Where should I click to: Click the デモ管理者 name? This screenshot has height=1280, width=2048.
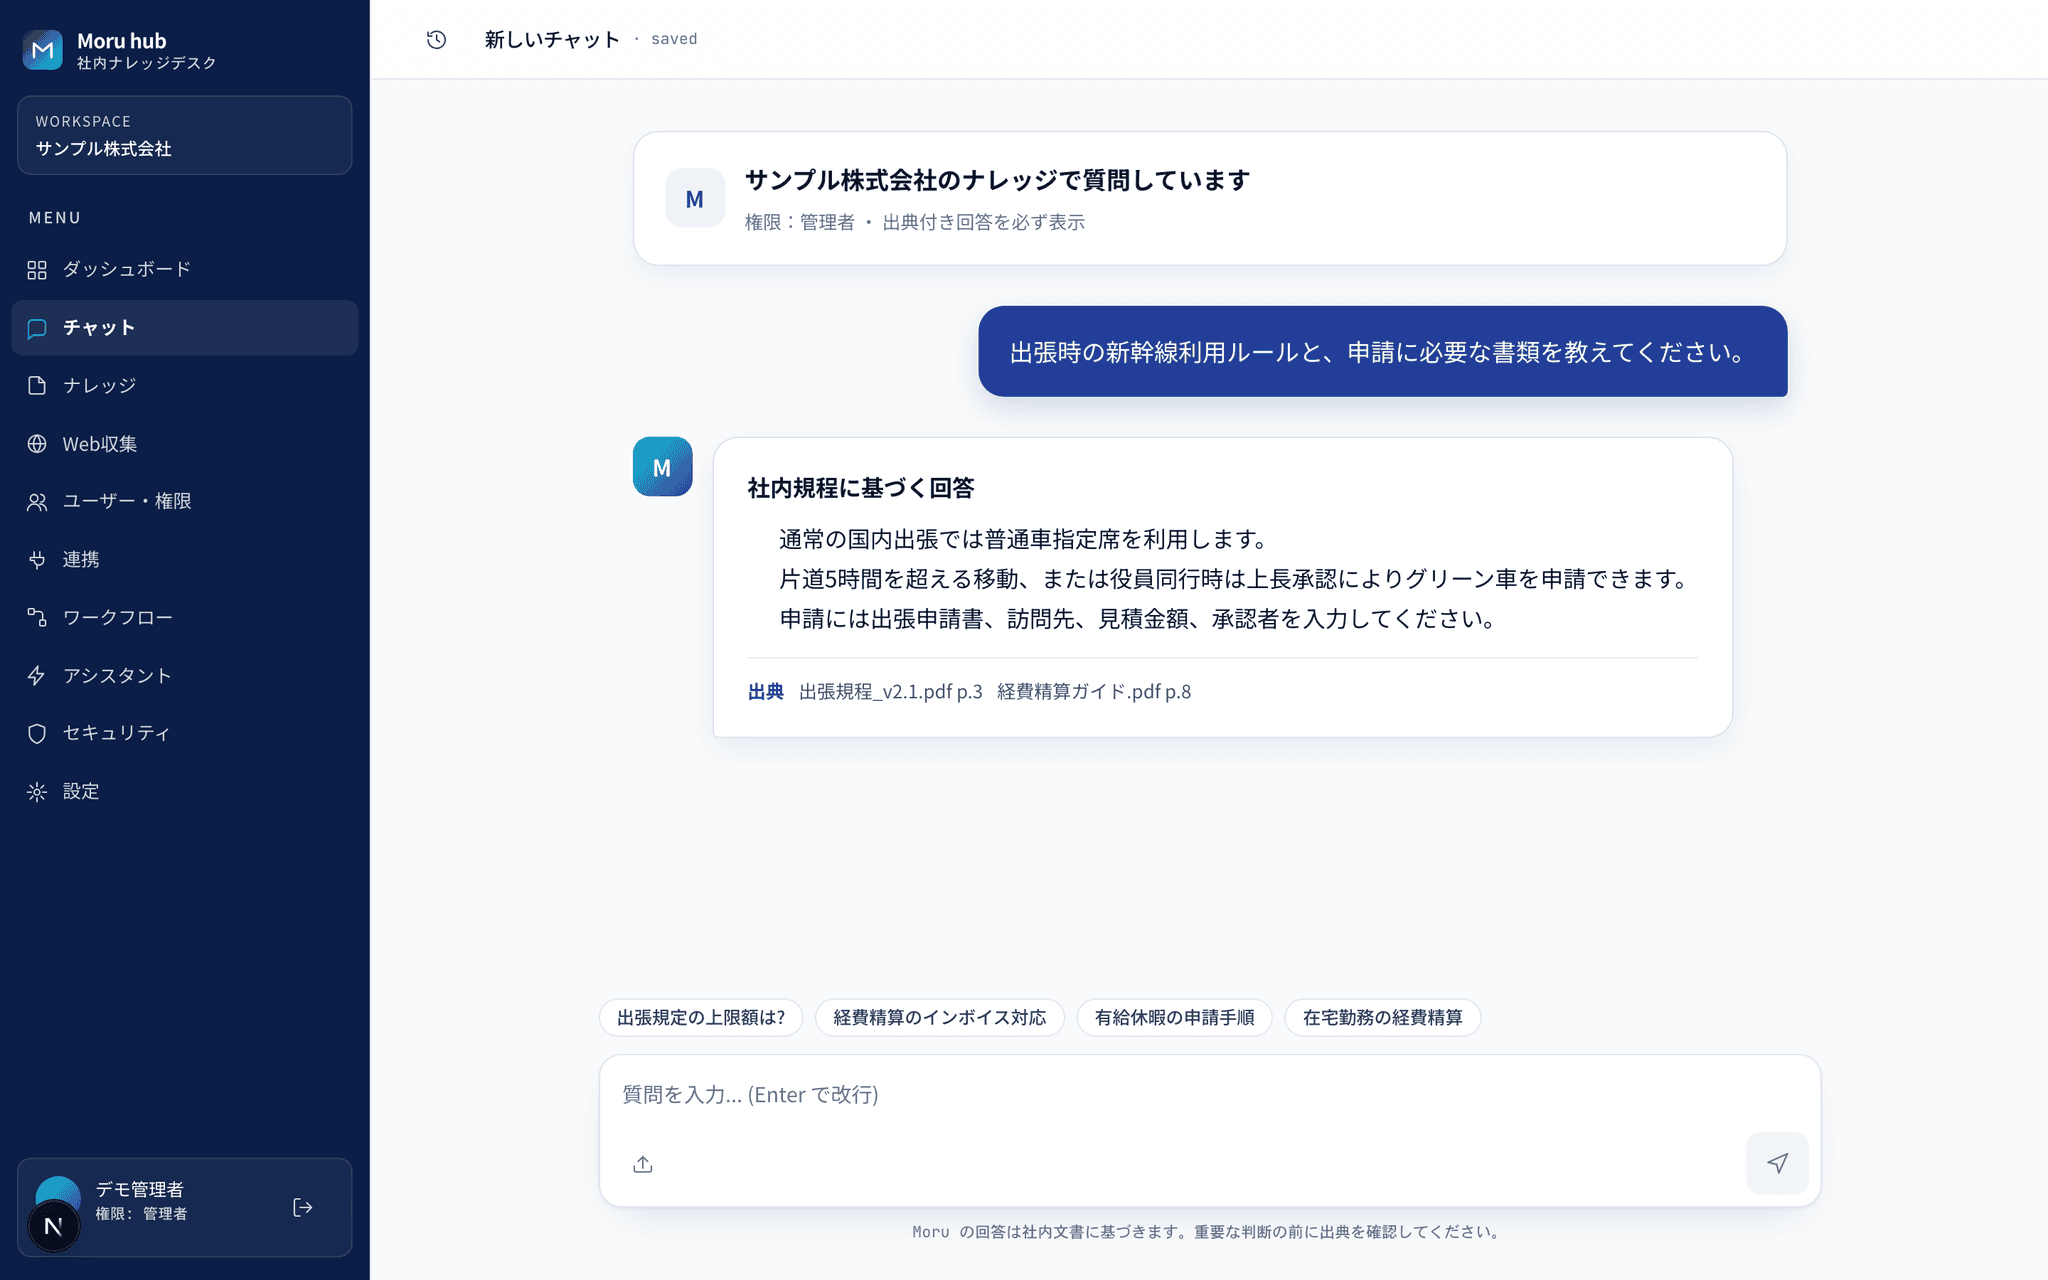click(140, 1189)
